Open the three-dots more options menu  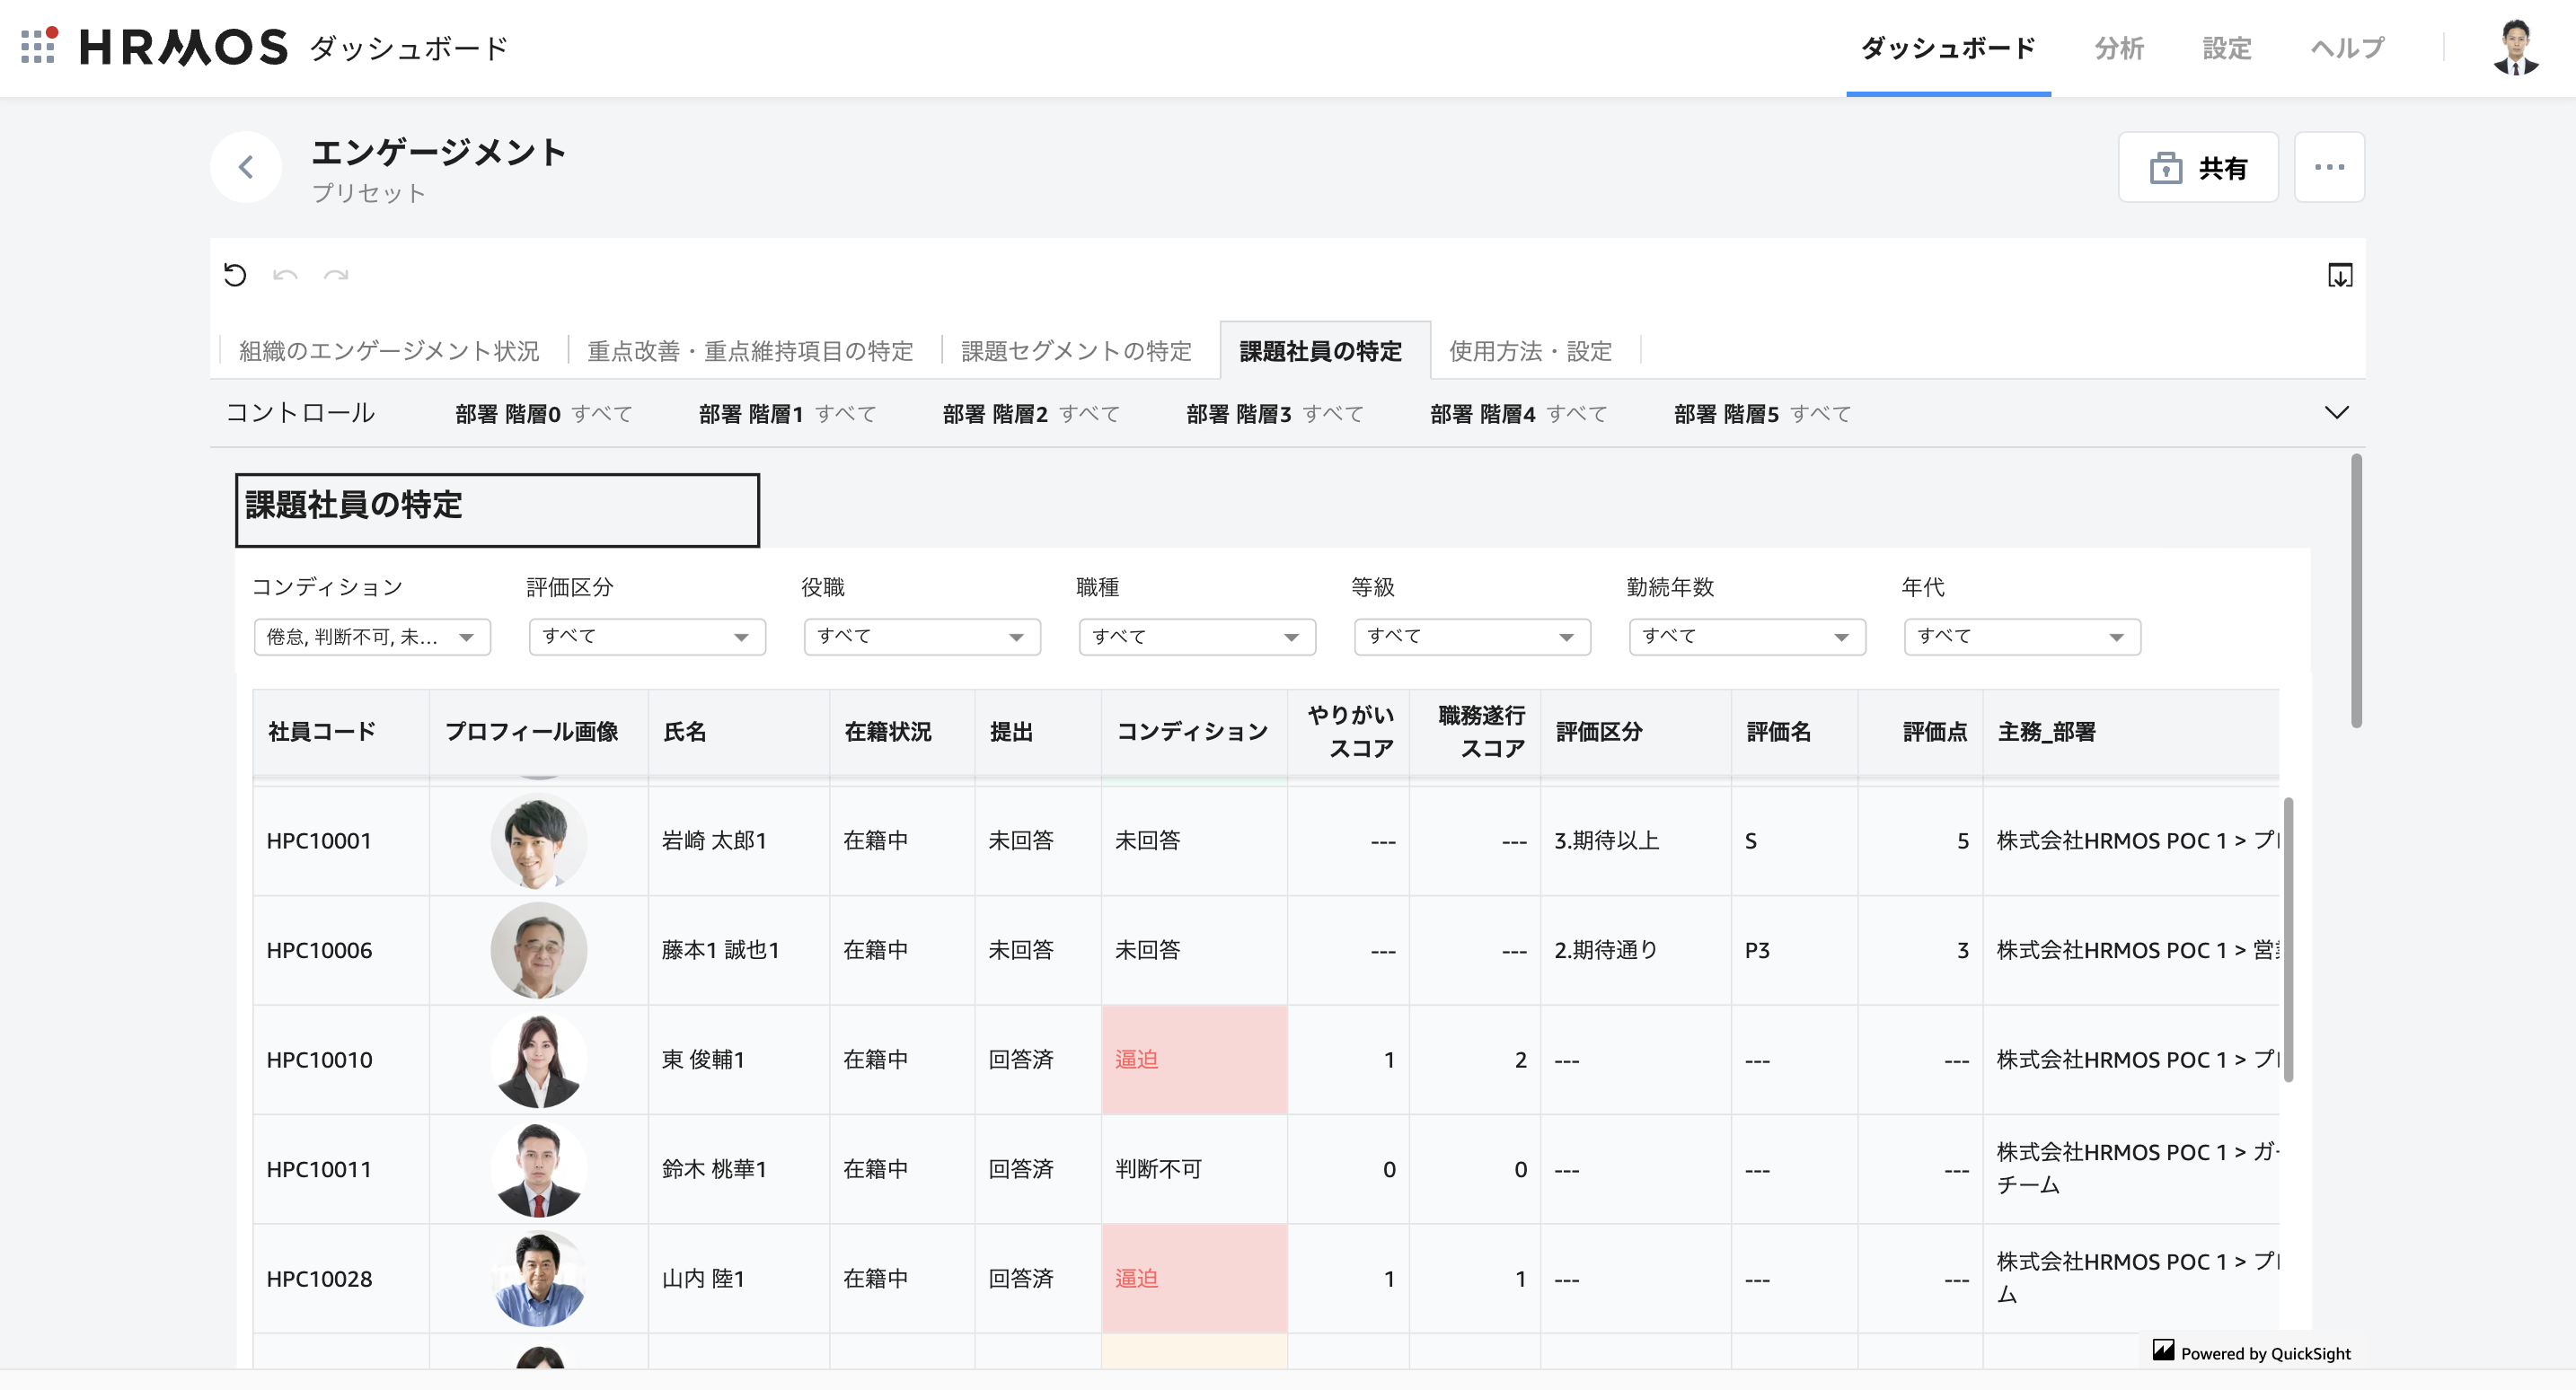2328,167
